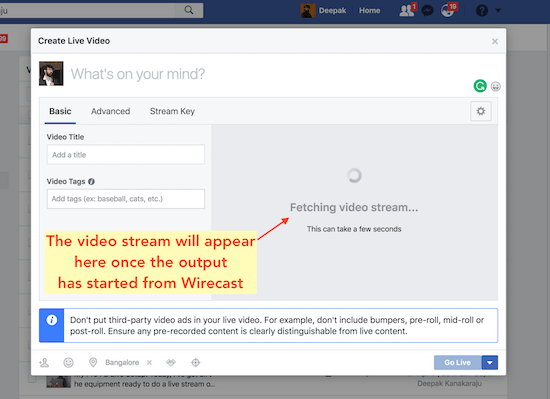Viewport: 550px width, 399px height.
Task: Go to Home in Facebook top bar
Action: [369, 11]
